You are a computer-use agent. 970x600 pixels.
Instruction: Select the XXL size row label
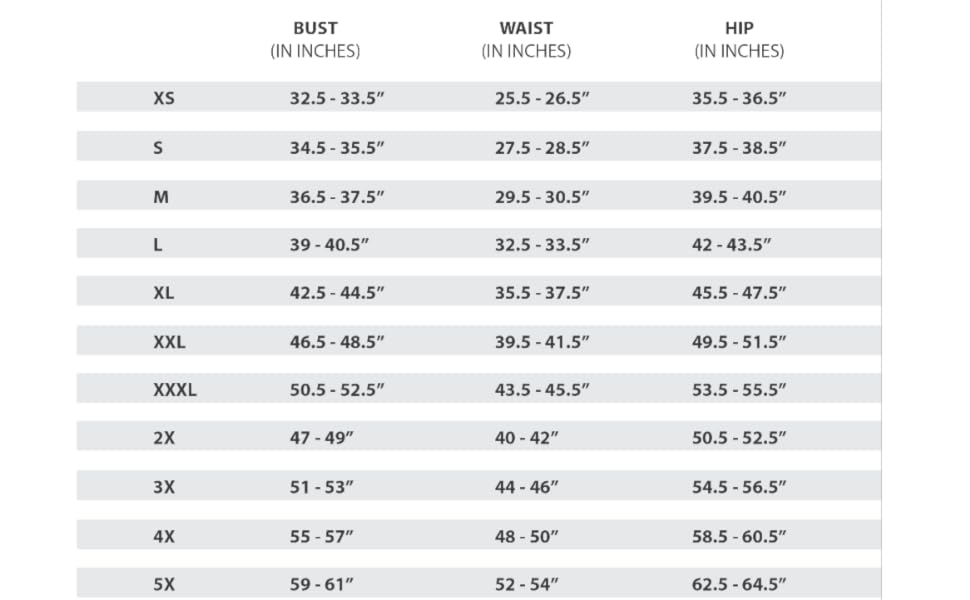pos(170,342)
